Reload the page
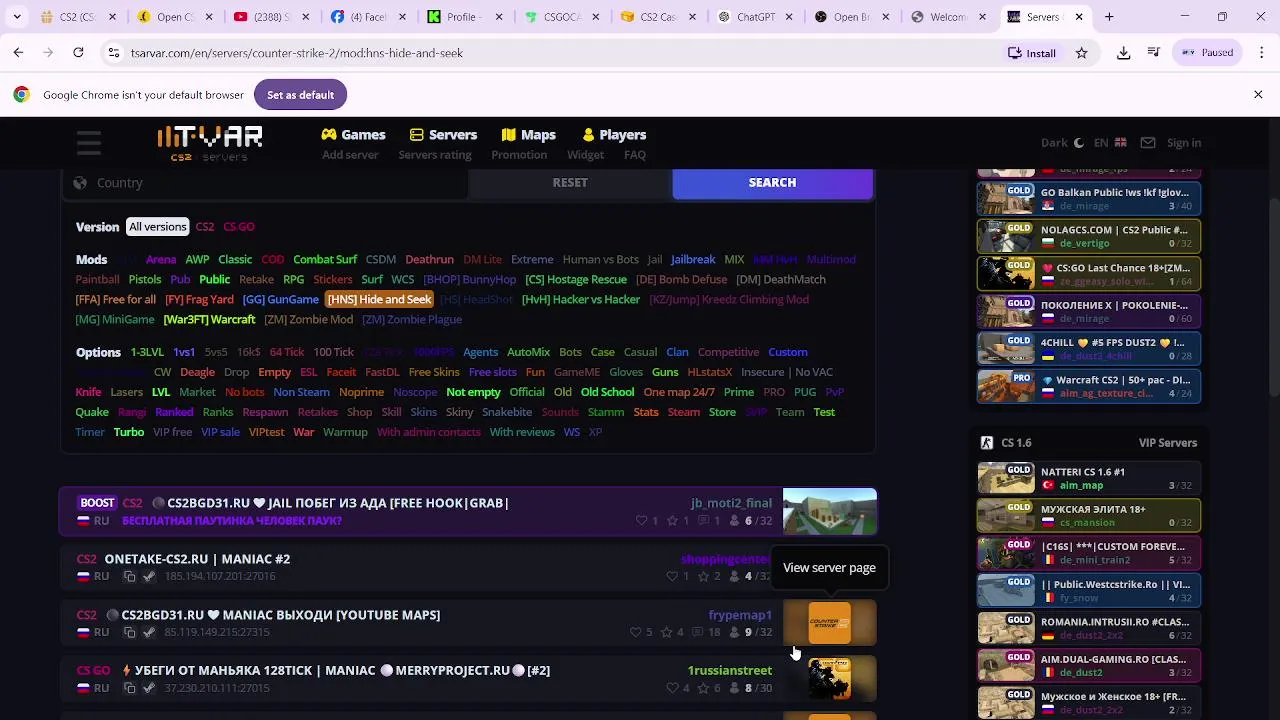The image size is (1280, 720). click(x=78, y=53)
